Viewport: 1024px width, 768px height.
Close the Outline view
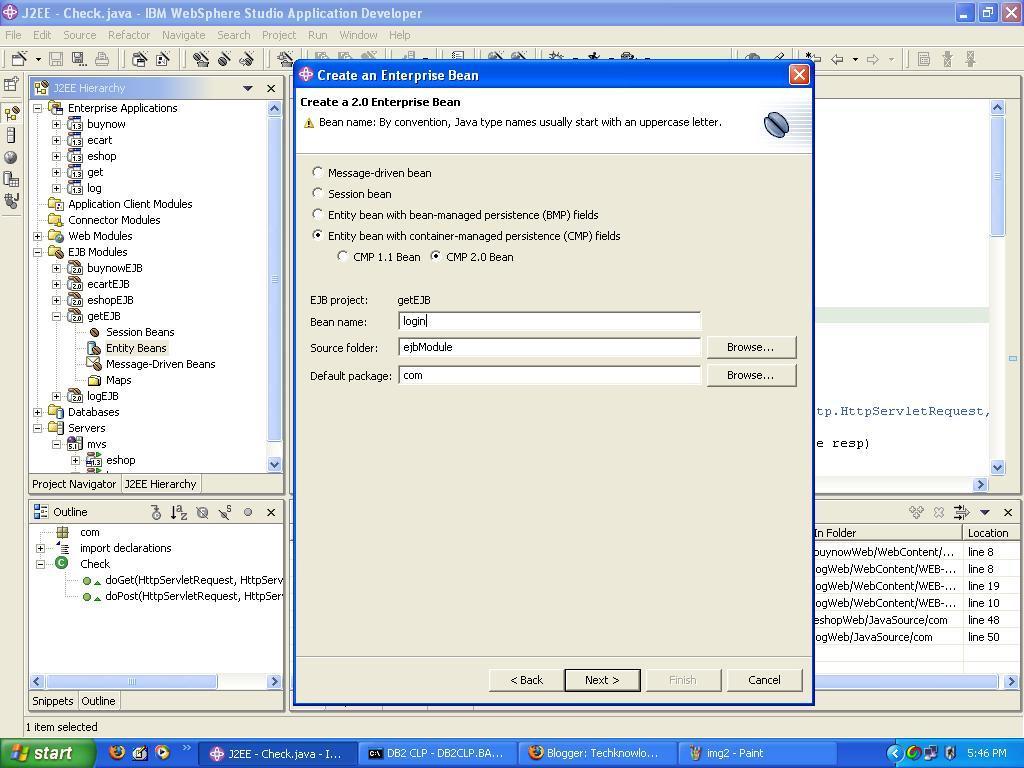click(271, 513)
